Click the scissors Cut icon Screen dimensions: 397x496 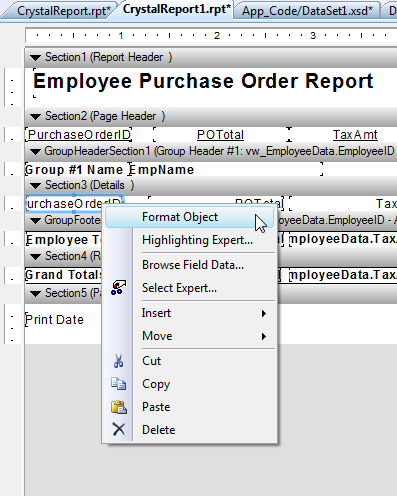coord(118,361)
